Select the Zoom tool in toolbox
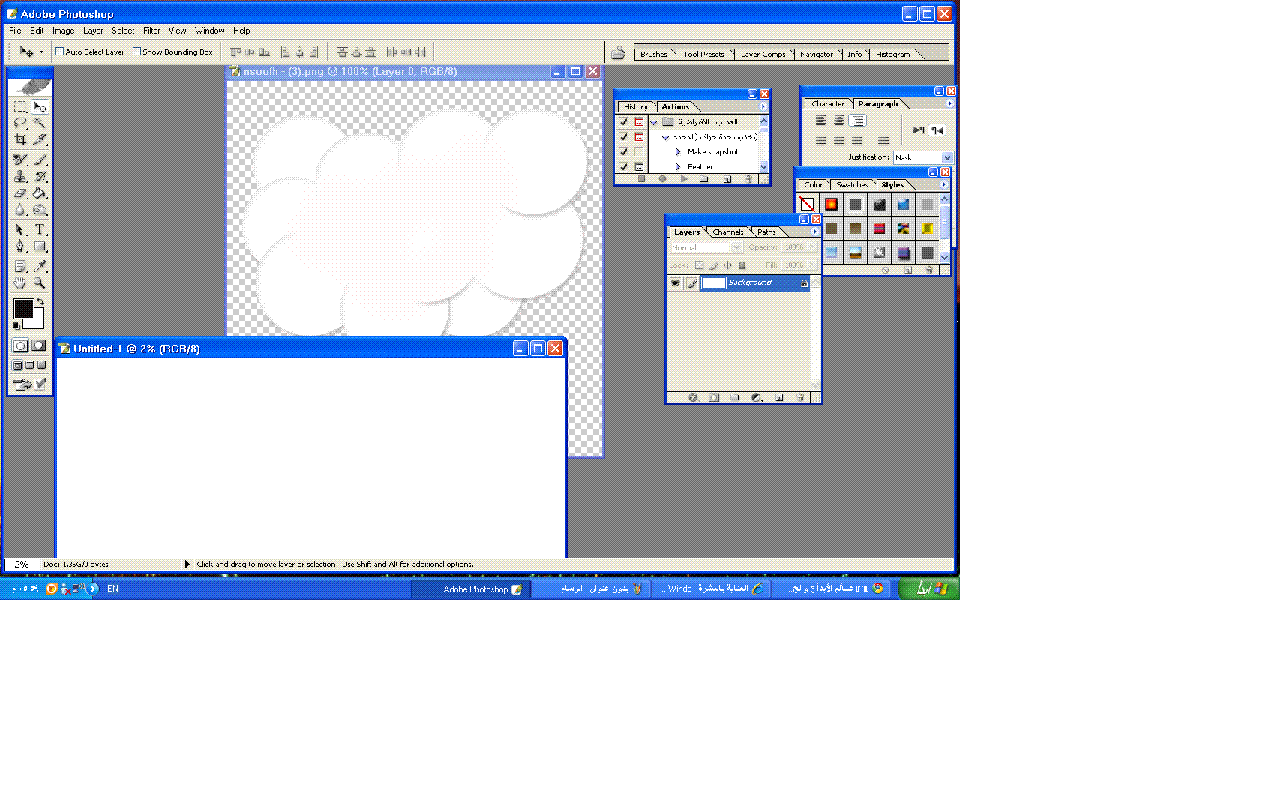This screenshot has height=800, width=1280. [x=40, y=283]
